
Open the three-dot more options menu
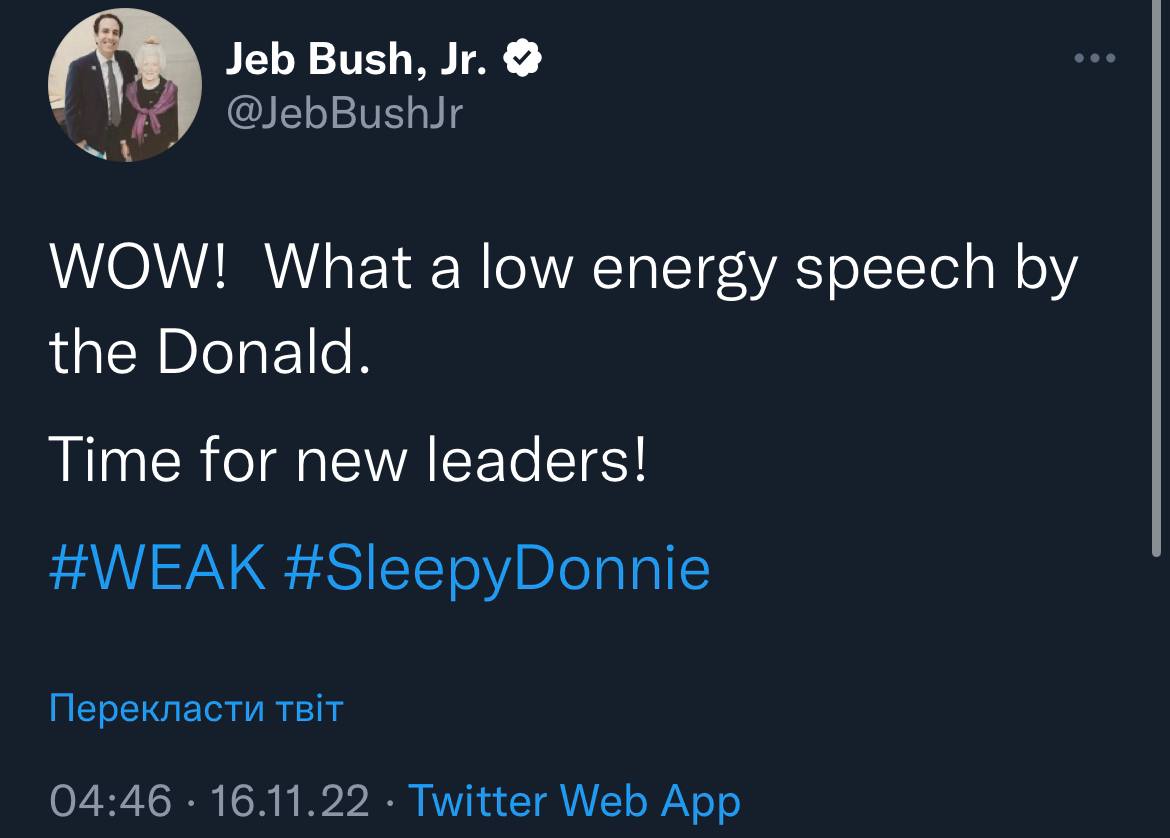(x=1094, y=58)
